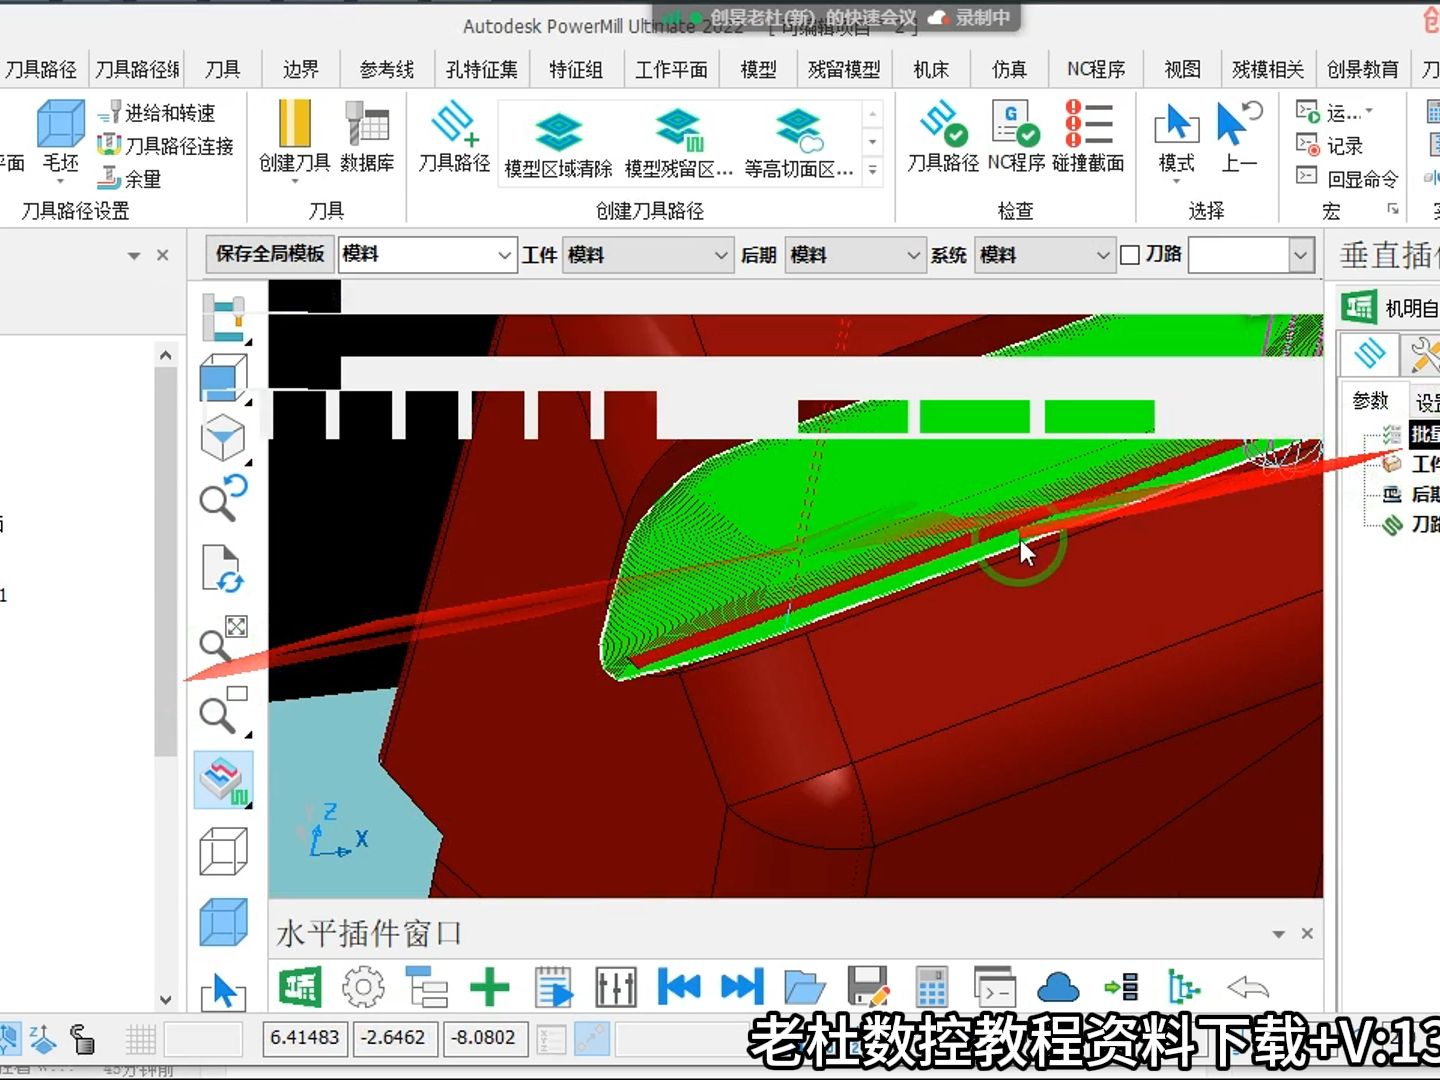The image size is (1440, 1080).
Task: Click the 碰撞截面 check icon
Action: pos(1088,138)
